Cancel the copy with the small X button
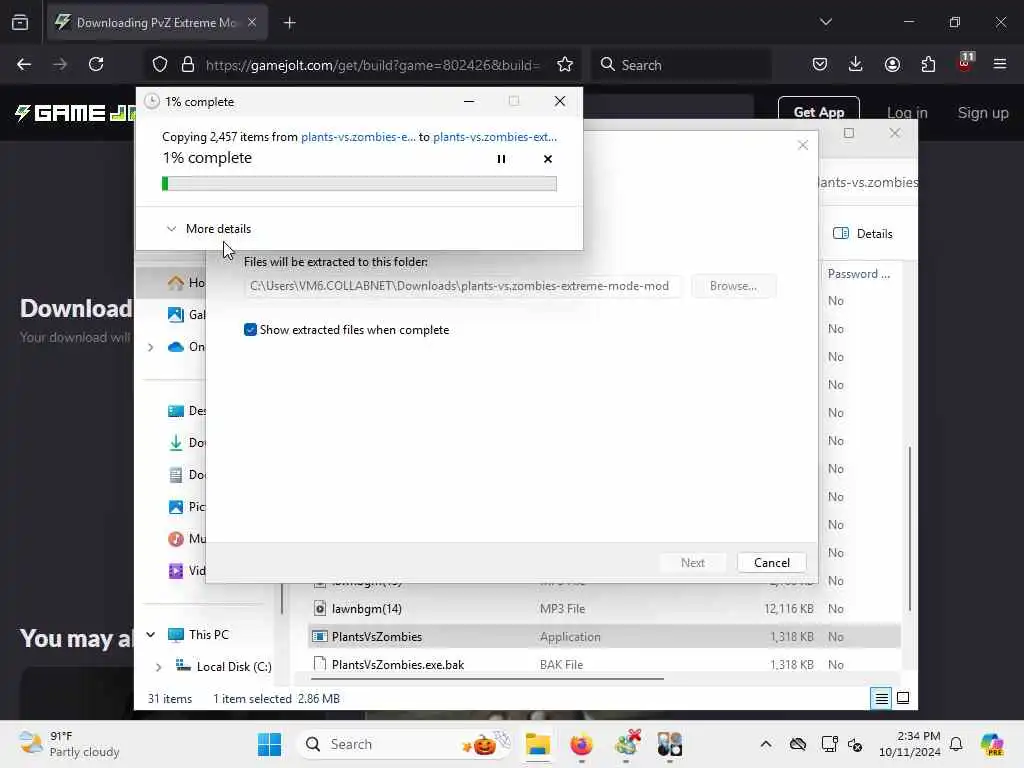The width and height of the screenshot is (1024, 768). [548, 159]
